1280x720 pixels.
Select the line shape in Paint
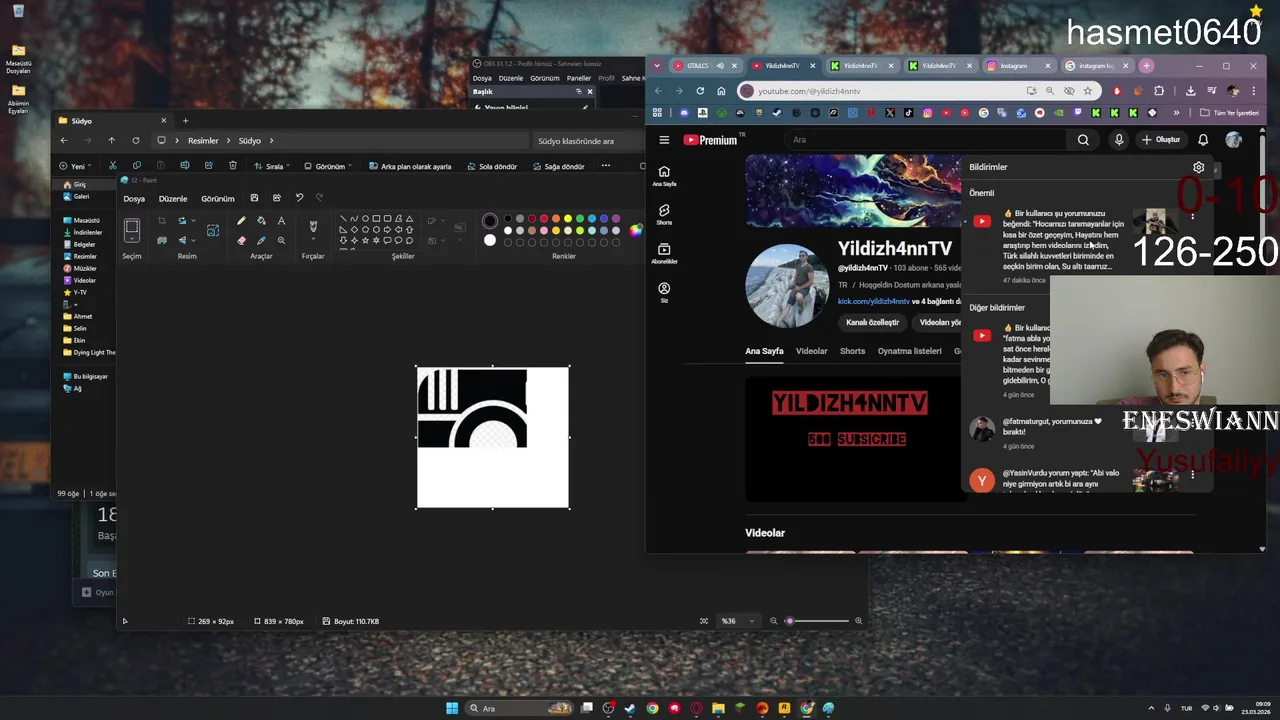343,218
